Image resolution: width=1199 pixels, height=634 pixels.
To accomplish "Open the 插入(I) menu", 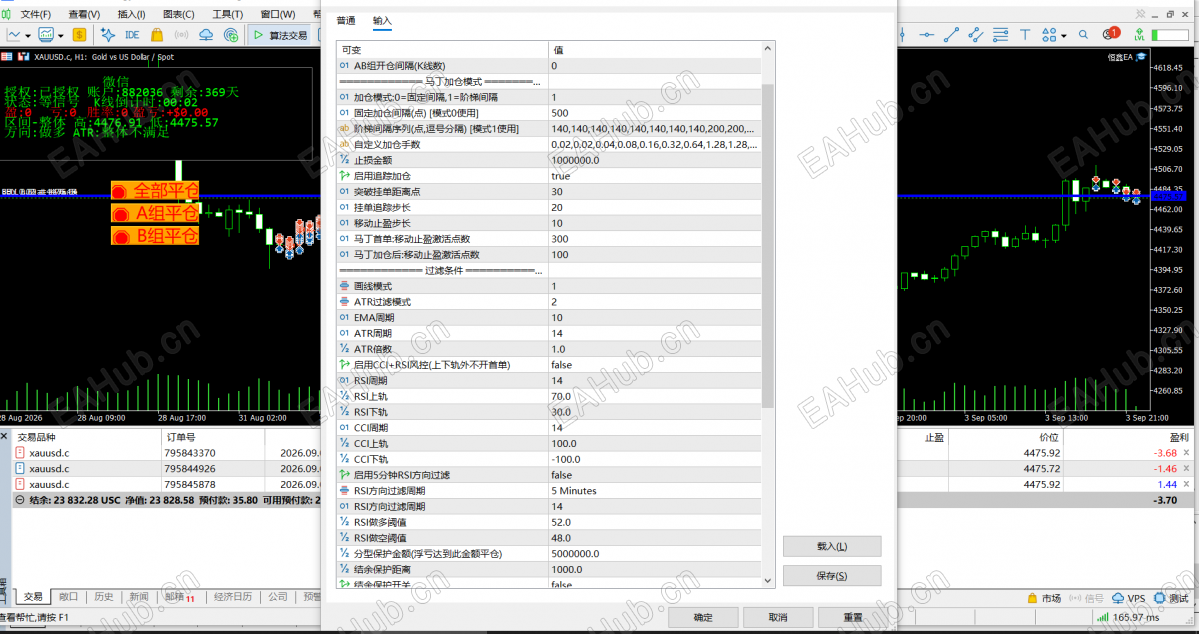I will pos(132,15).
